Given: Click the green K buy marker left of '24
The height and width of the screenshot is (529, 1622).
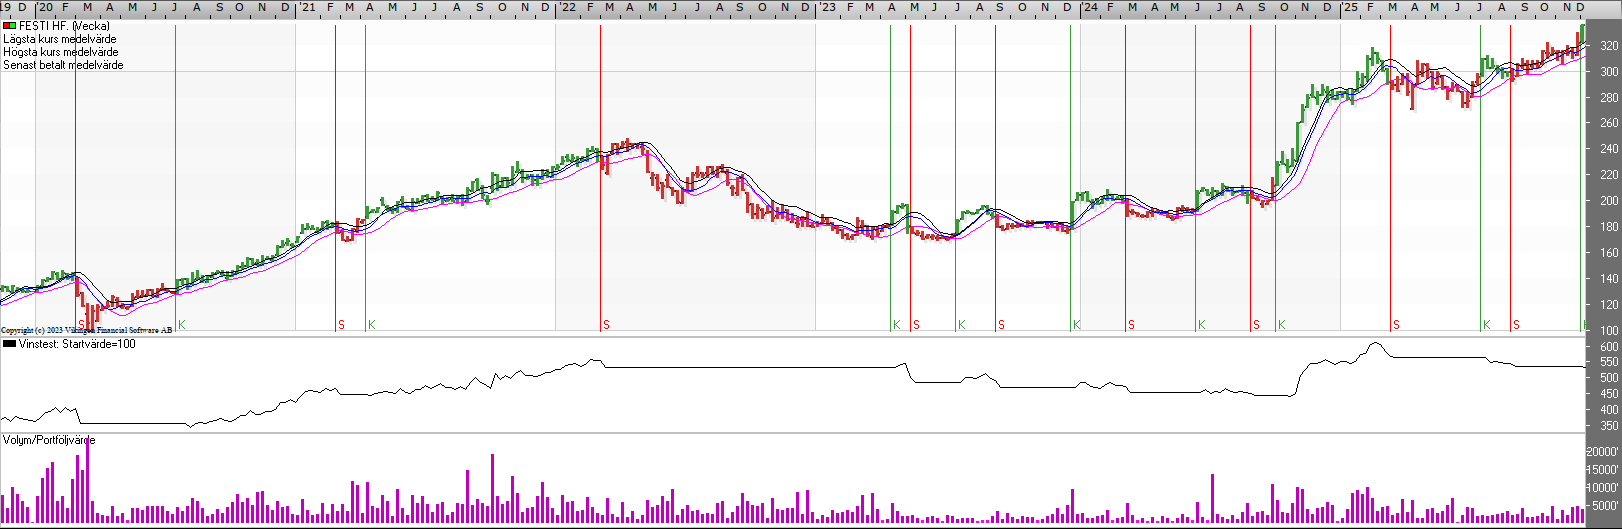Looking at the screenshot, I should (1077, 325).
